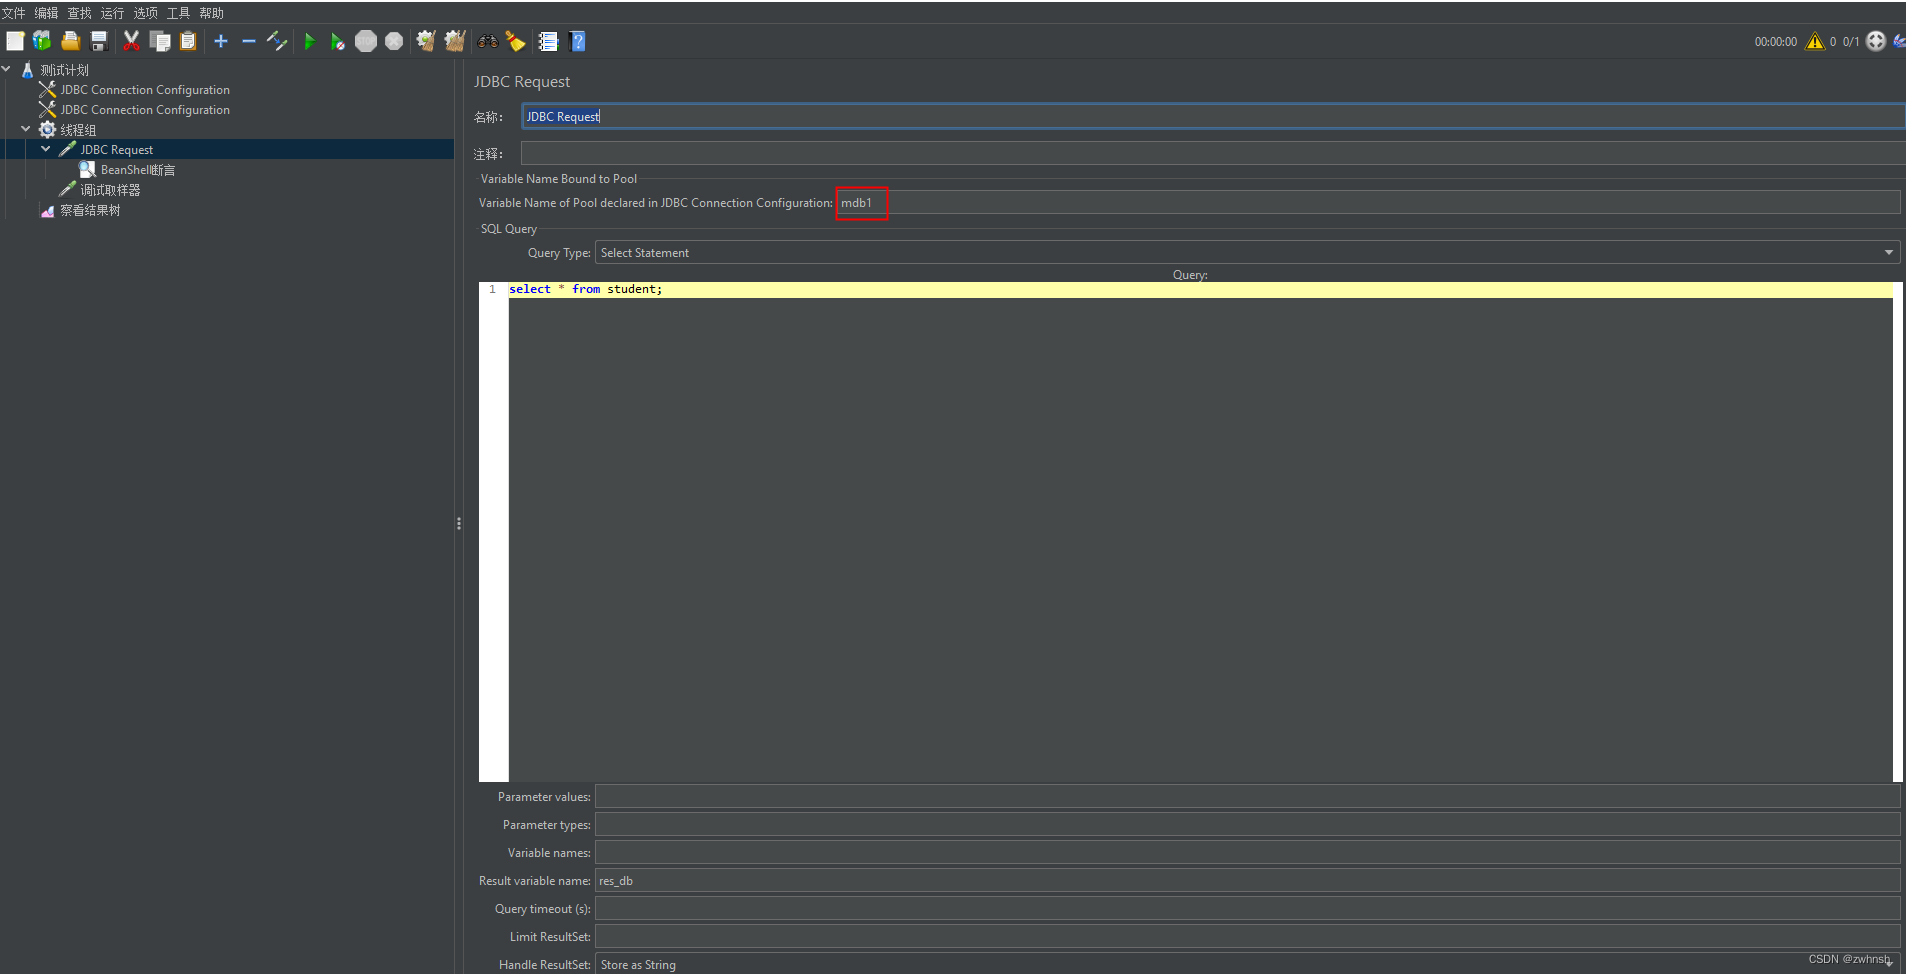This screenshot has height=974, width=1906.
Task: Collapse the 线程组 tree node
Action: 26,129
